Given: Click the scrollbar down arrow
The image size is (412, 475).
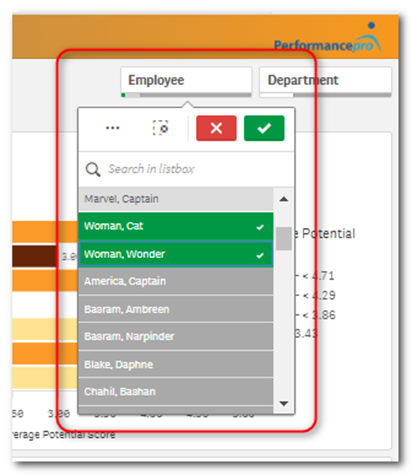Looking at the screenshot, I should click(x=284, y=404).
